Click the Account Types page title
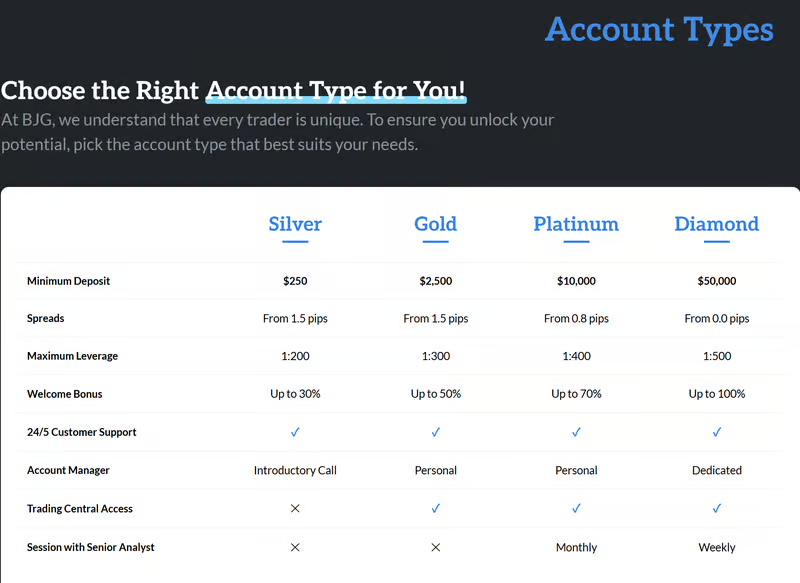The image size is (800, 583). coord(659,29)
